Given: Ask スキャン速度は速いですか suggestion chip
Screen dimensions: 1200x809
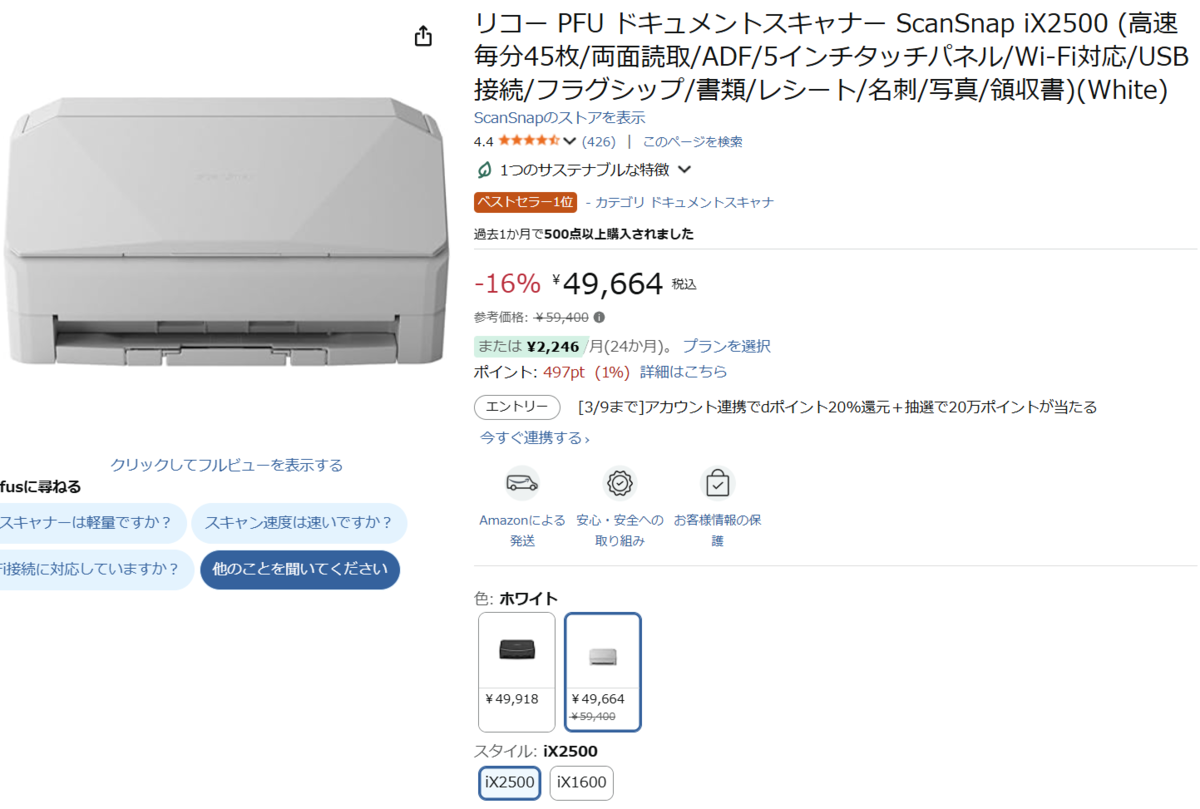Looking at the screenshot, I should [298, 522].
